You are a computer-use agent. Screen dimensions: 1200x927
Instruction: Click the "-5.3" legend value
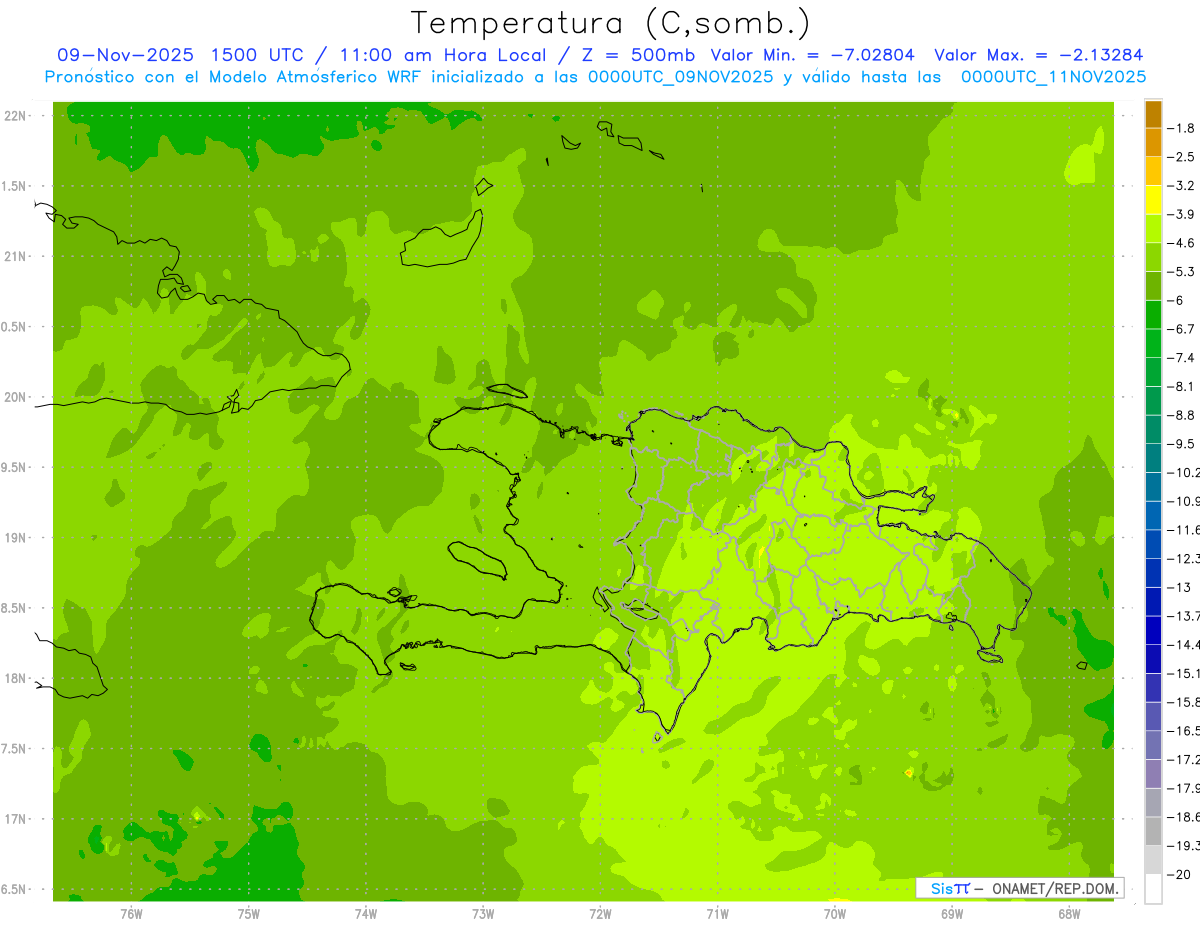pos(1181,272)
